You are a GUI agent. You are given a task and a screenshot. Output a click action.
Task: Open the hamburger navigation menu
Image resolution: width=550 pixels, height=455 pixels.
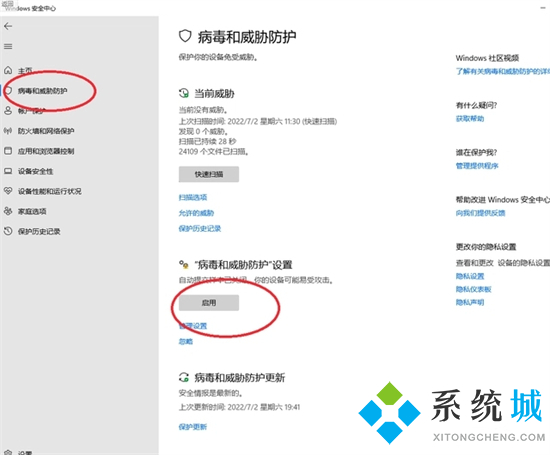(x=8, y=46)
